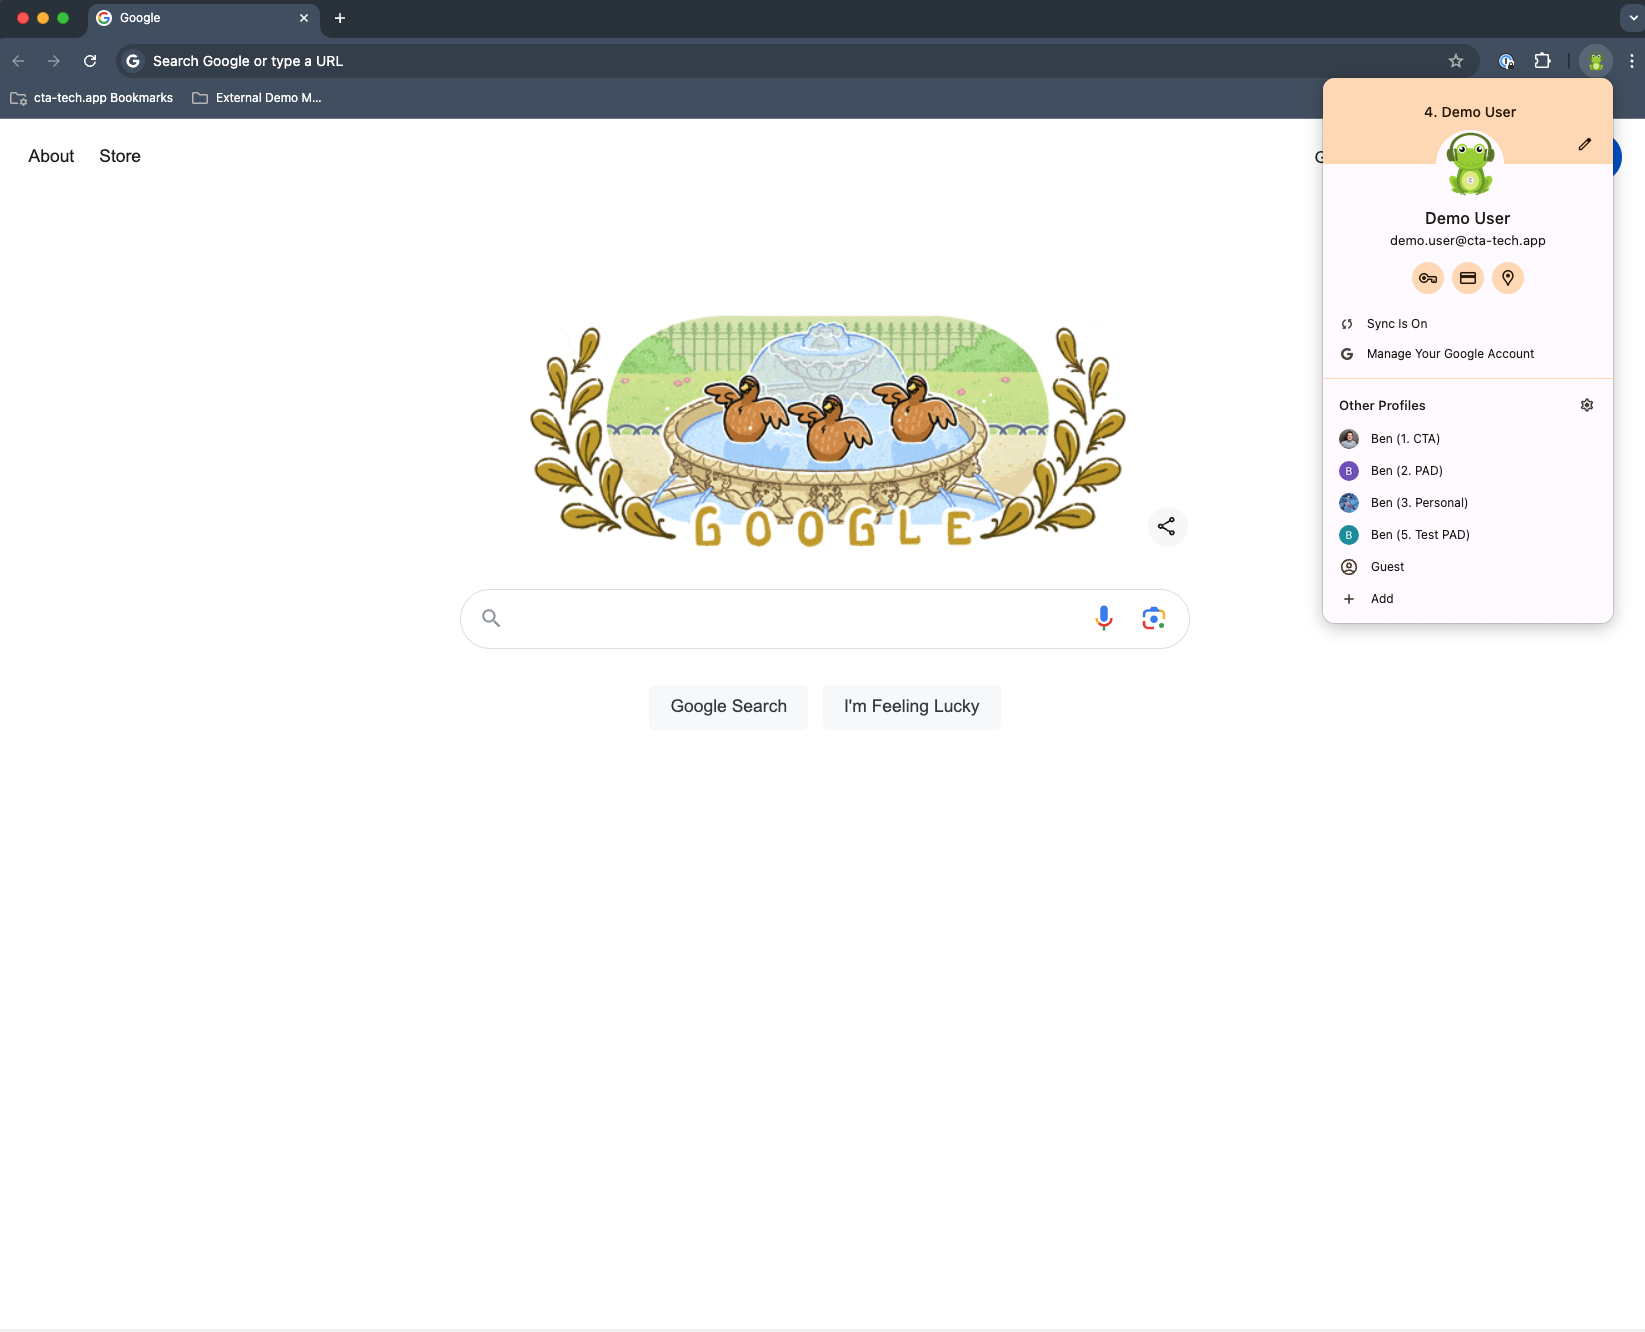Search by image with Google Lens icon
This screenshot has width=1645, height=1332.
pyautogui.click(x=1154, y=619)
